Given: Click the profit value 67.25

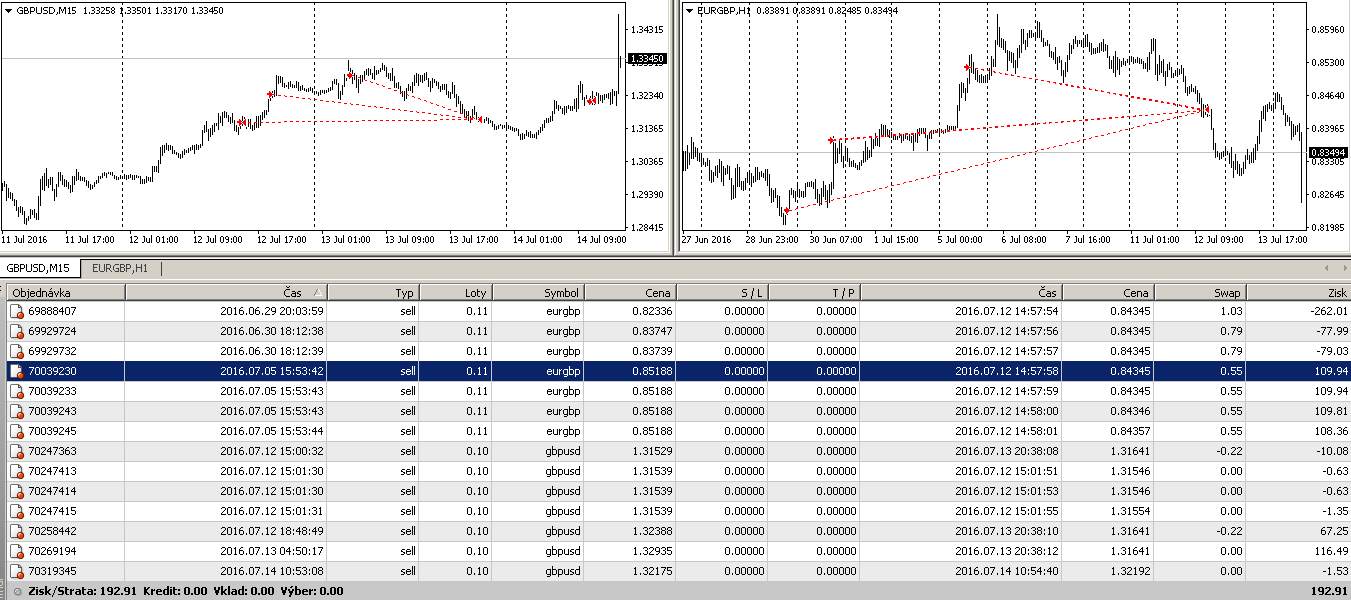Looking at the screenshot, I should tap(1334, 531).
